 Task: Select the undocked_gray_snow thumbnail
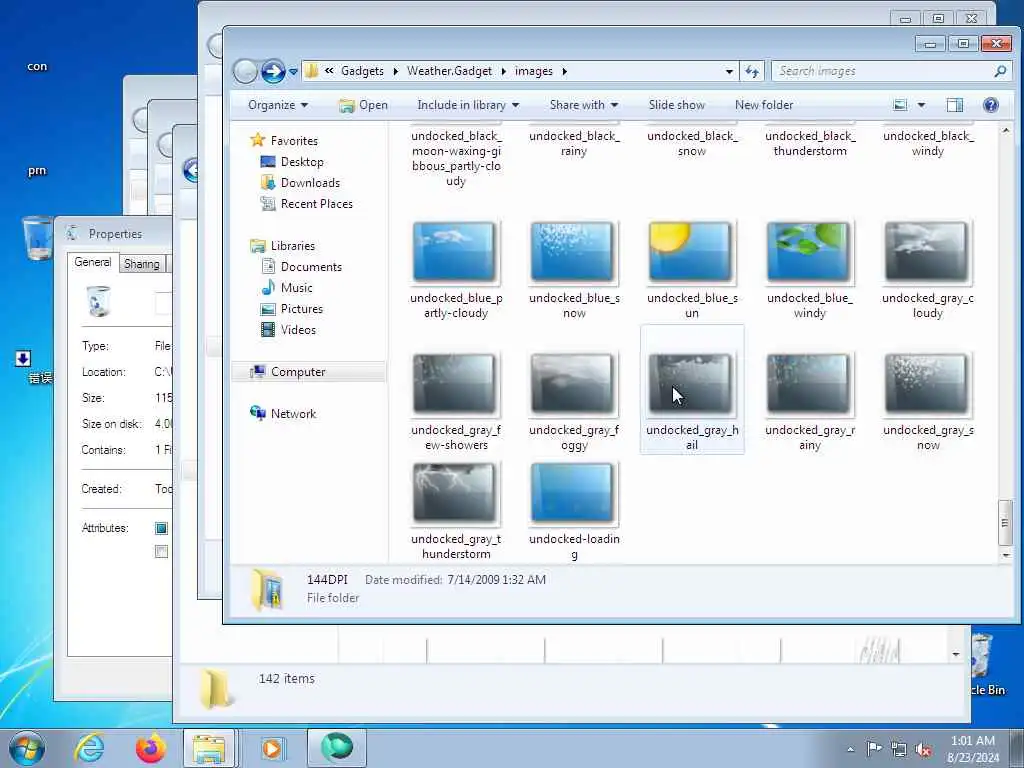coord(927,384)
